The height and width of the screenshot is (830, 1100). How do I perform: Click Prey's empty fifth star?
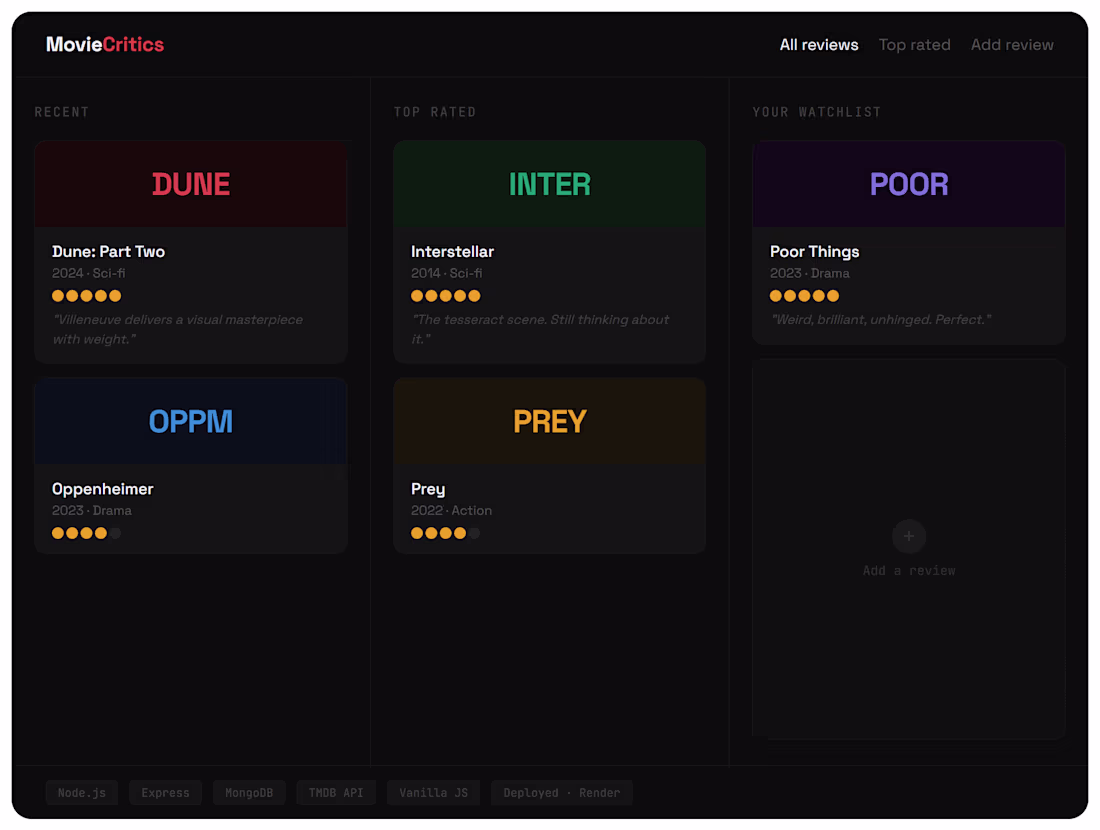tap(474, 533)
